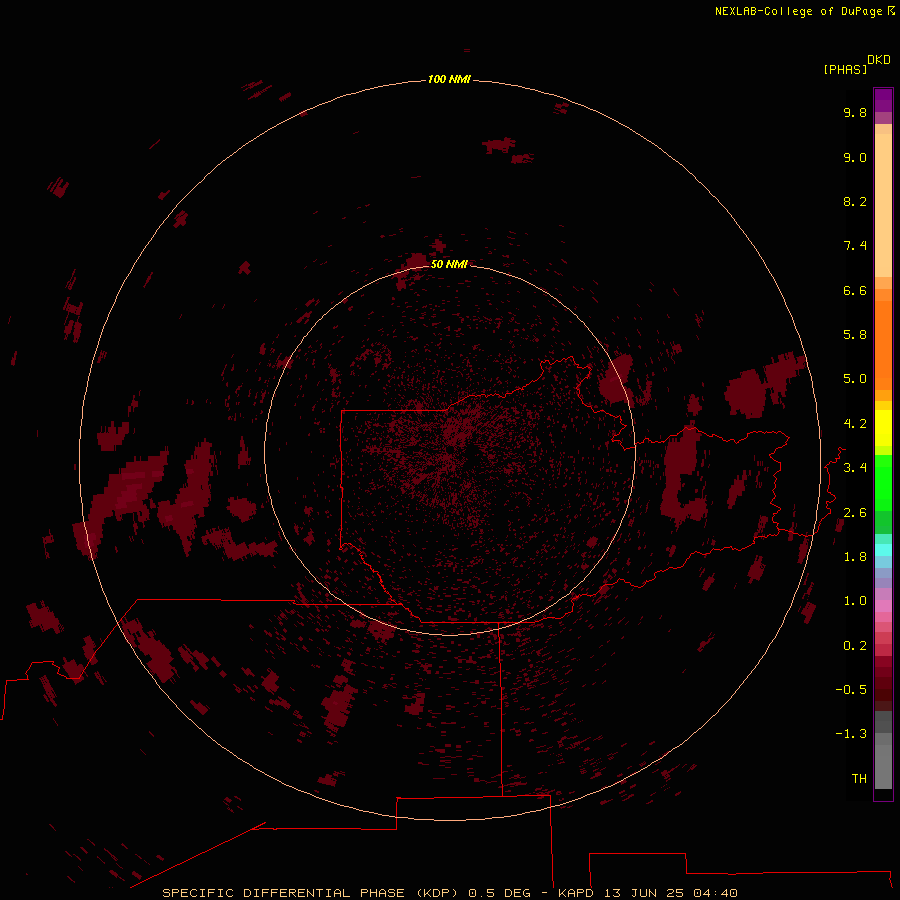
Task: Click the 0.2 scale label
Action: [x=855, y=646]
